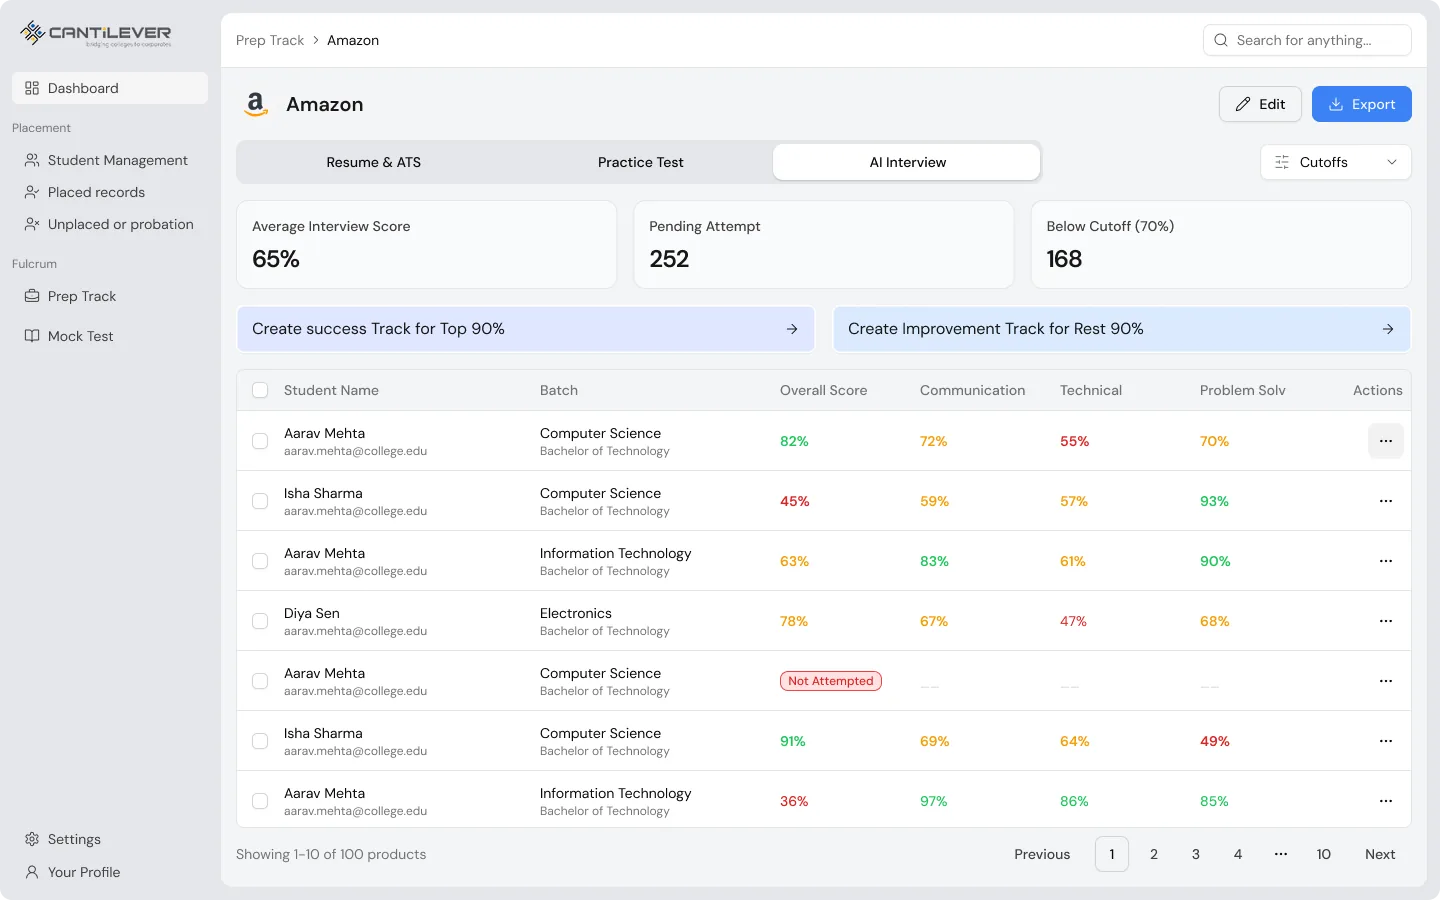Click the Cantilever logo
This screenshot has height=900, width=1440.
(96, 34)
